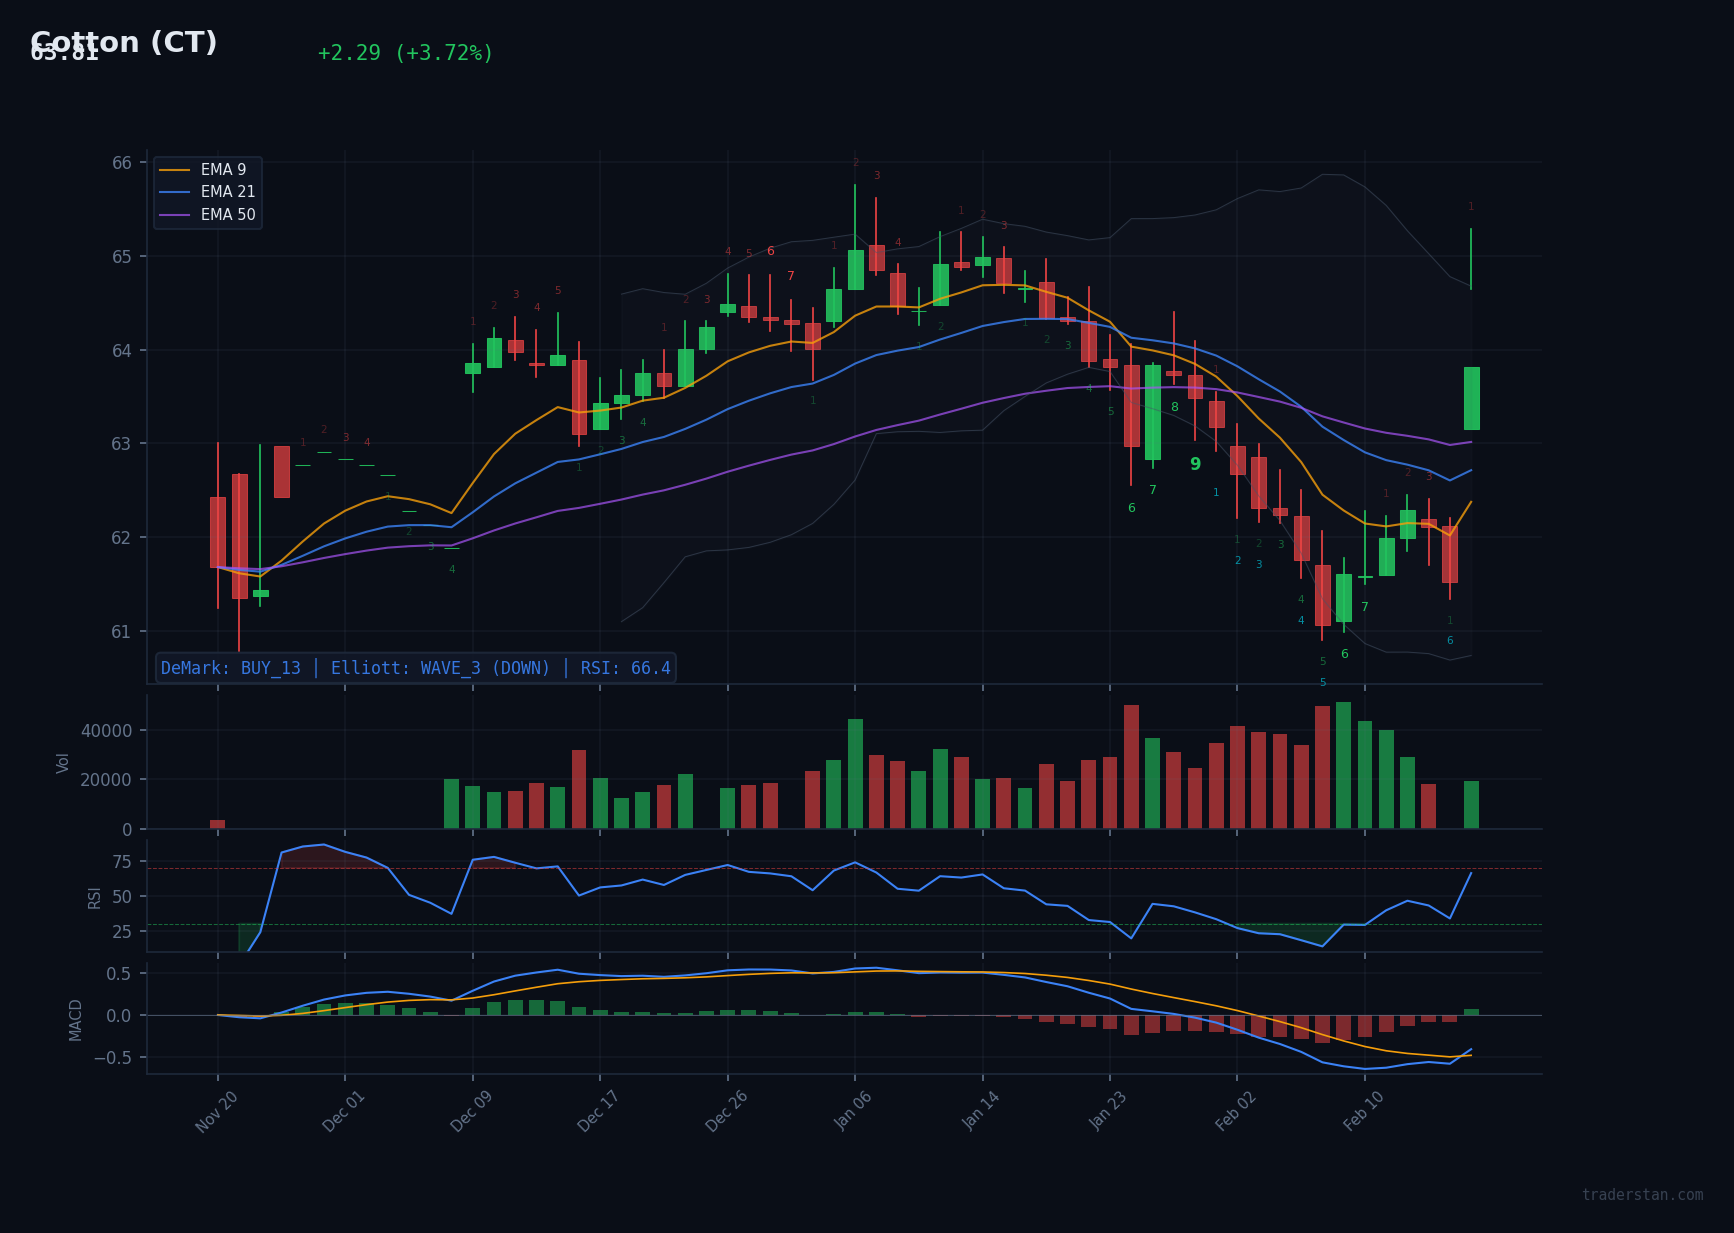Click the DeMark BUY_13 status box
This screenshot has height=1233, width=1734.
tap(415, 668)
